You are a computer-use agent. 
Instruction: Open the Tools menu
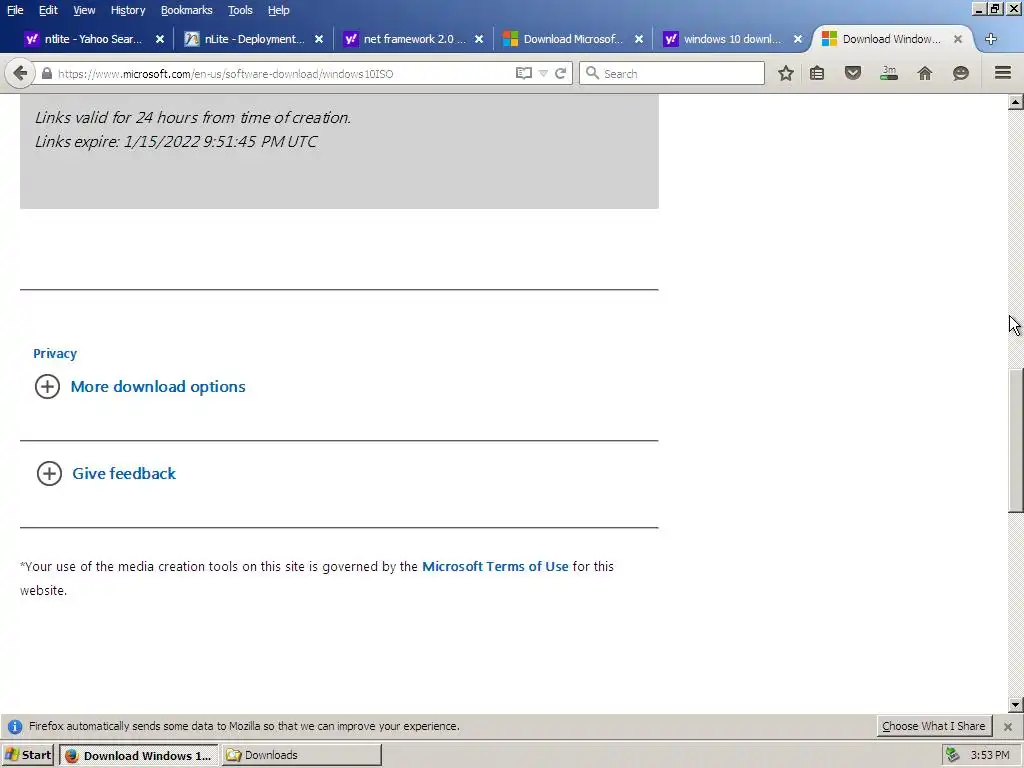click(x=240, y=10)
